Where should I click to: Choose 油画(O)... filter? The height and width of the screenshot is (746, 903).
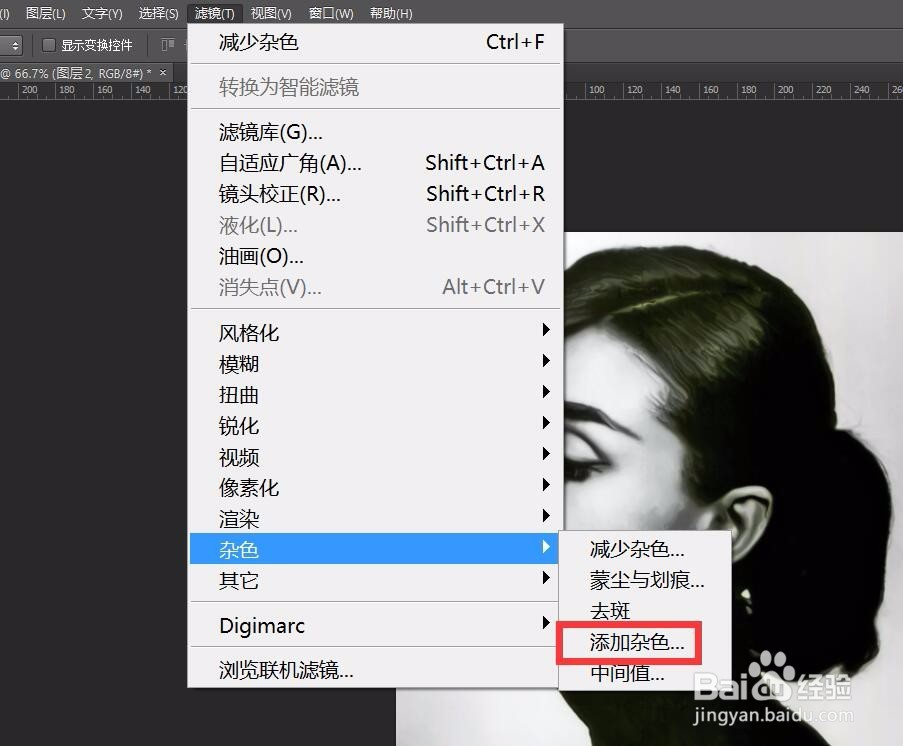coord(376,256)
